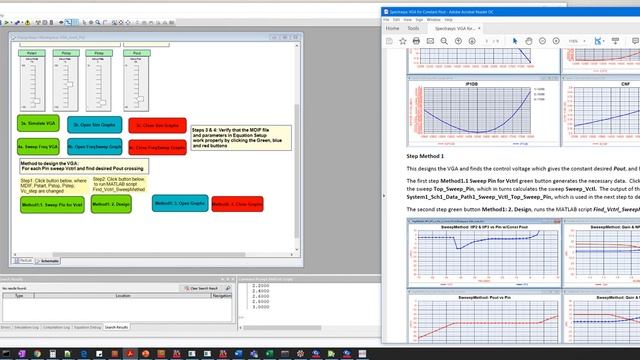The height and width of the screenshot is (360, 640).
Task: Click the comment bubble icon in Acrobat
Action: 635,41
